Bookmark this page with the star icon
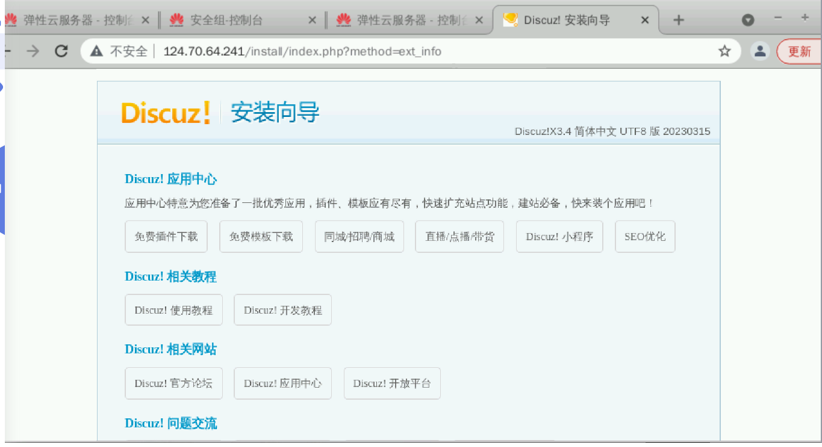 [x=725, y=51]
